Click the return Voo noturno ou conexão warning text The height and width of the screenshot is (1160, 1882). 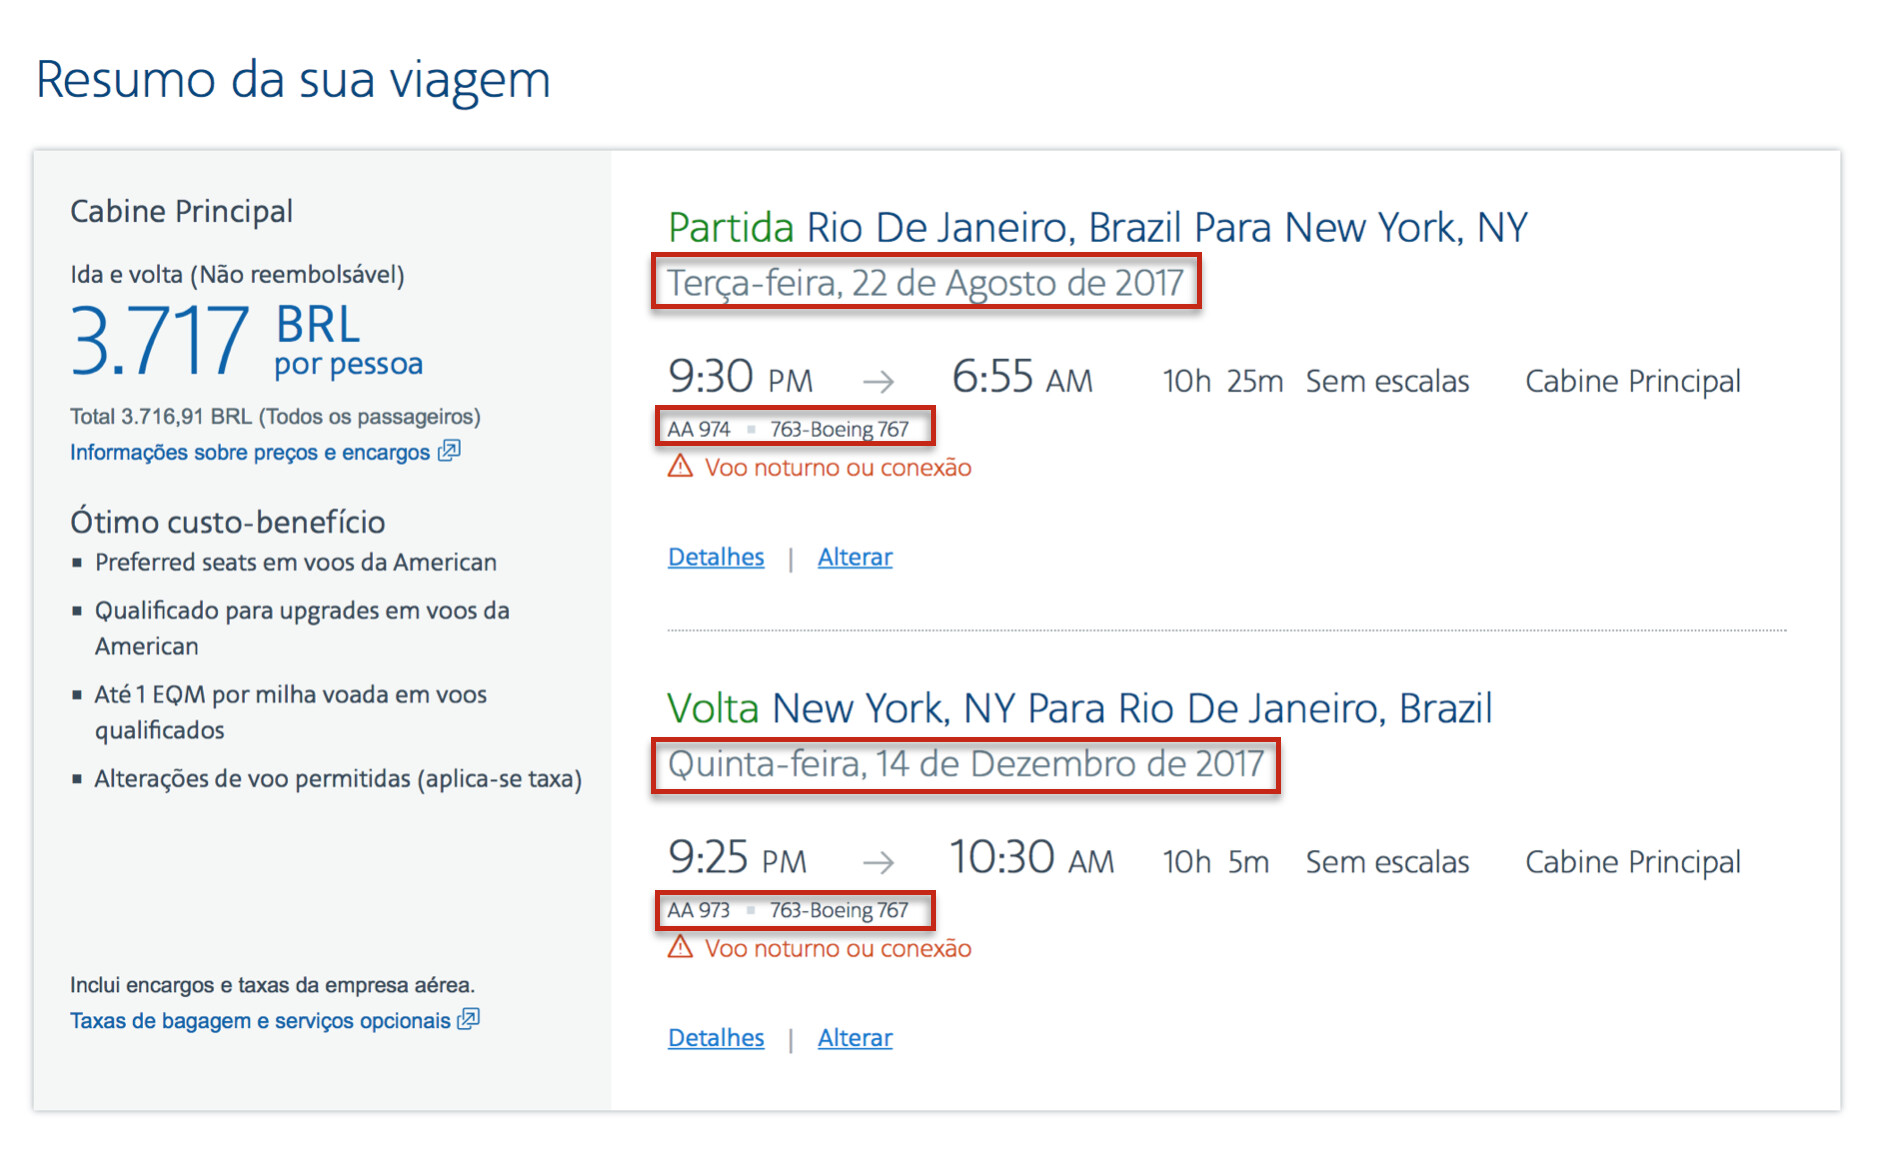tap(838, 949)
